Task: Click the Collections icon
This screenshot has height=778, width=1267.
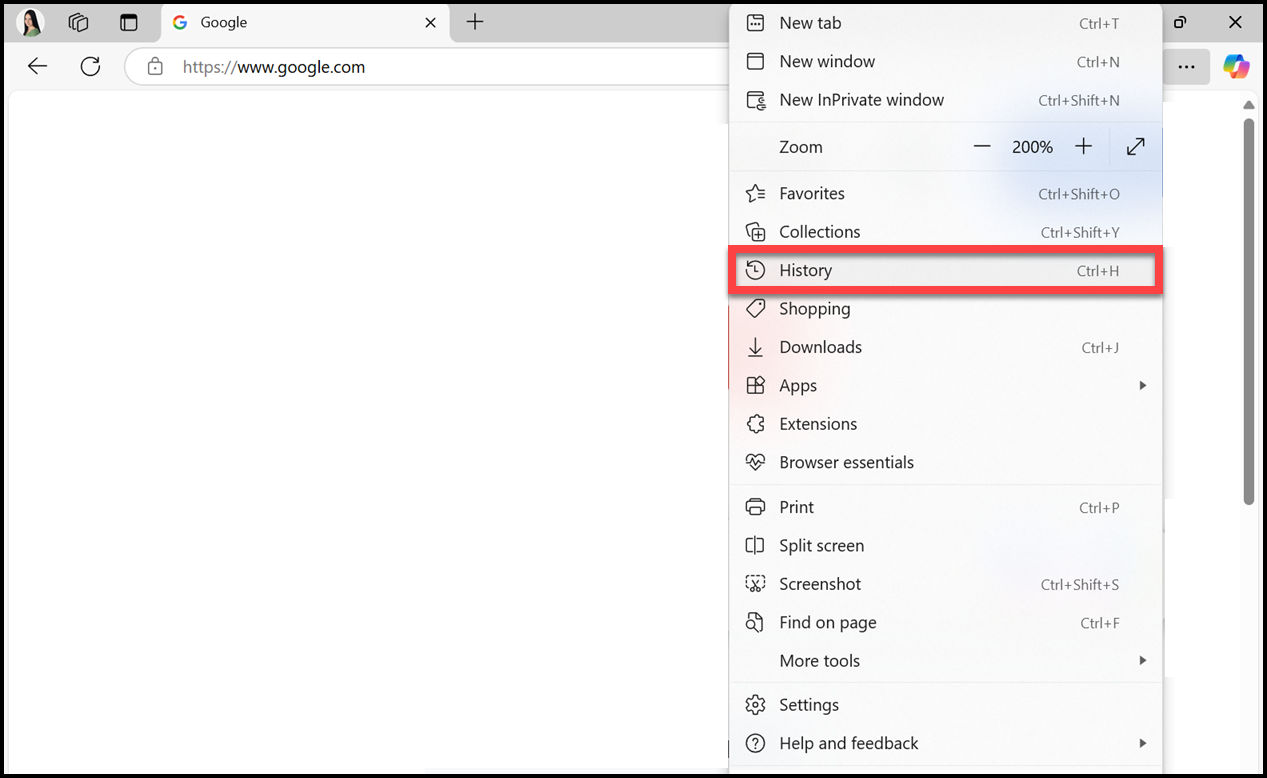Action: [756, 232]
